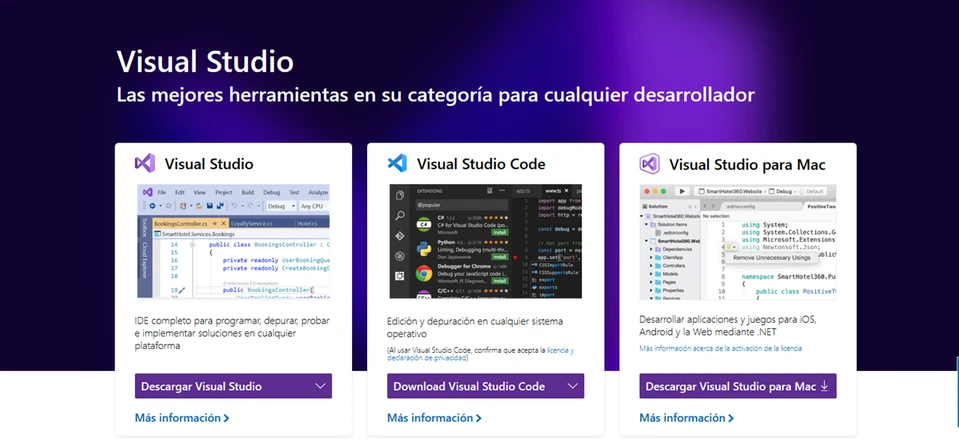Open link about activación de la licencia

[720, 348]
